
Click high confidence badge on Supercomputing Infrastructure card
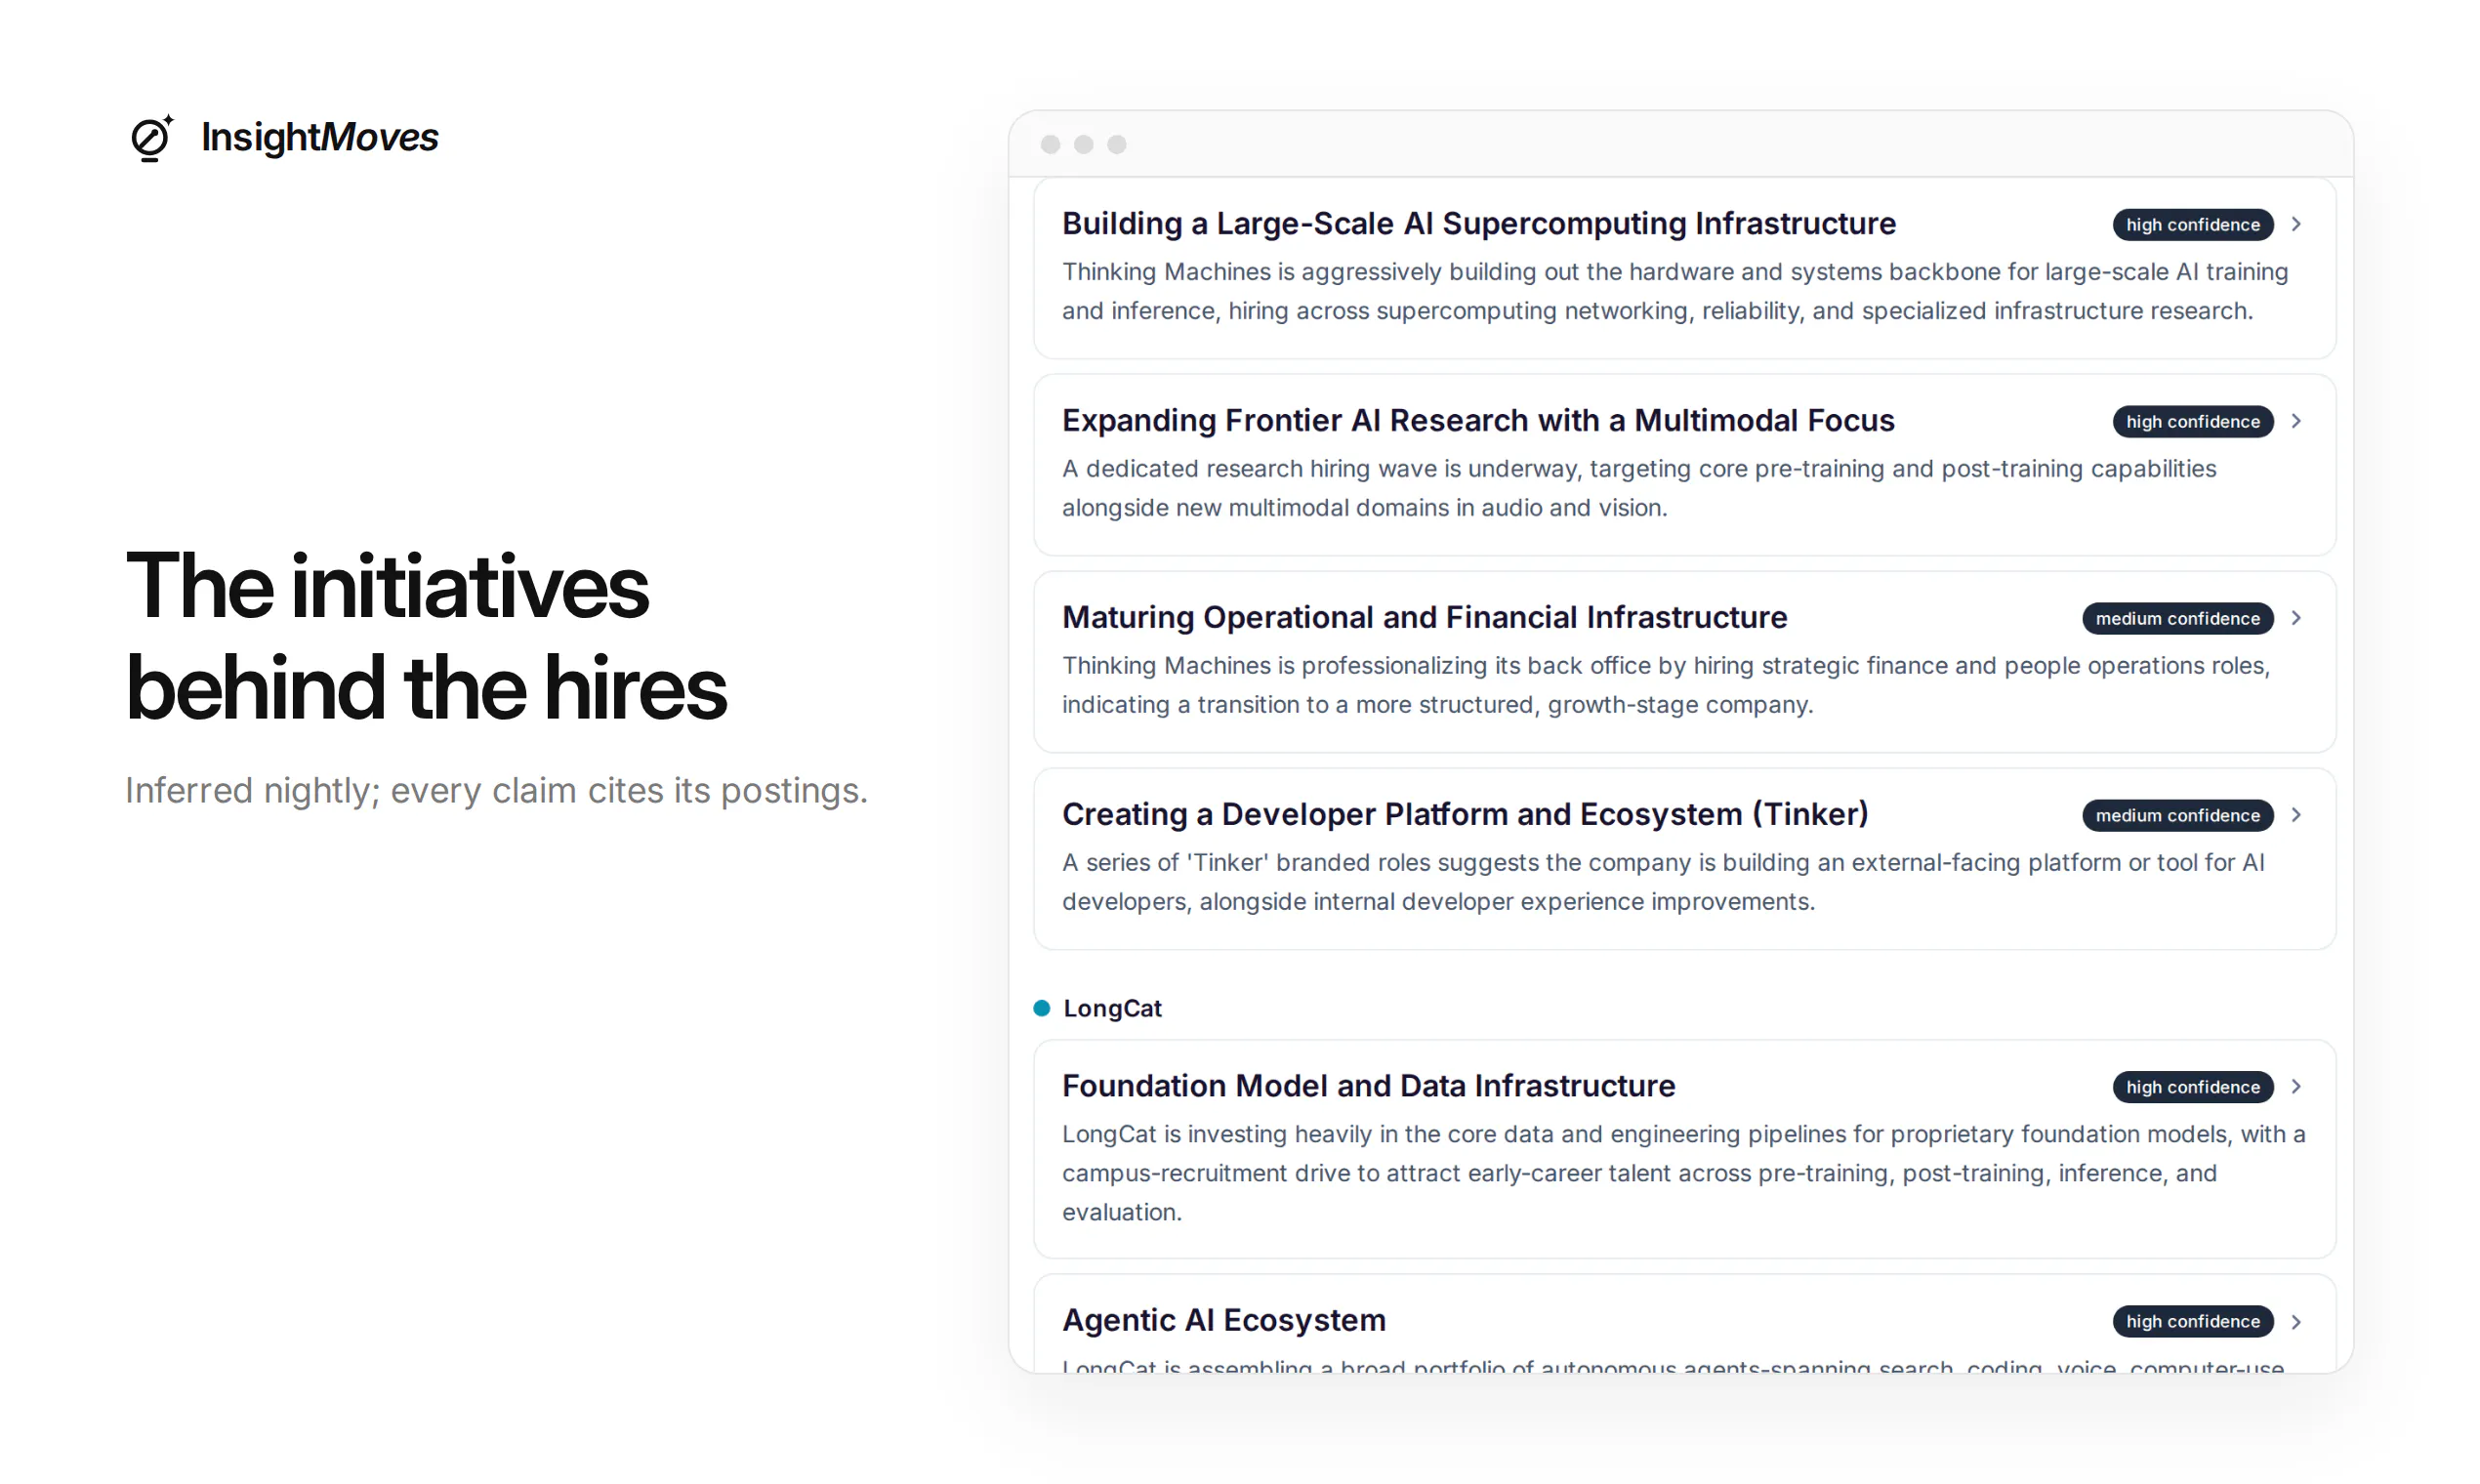[x=2192, y=224]
